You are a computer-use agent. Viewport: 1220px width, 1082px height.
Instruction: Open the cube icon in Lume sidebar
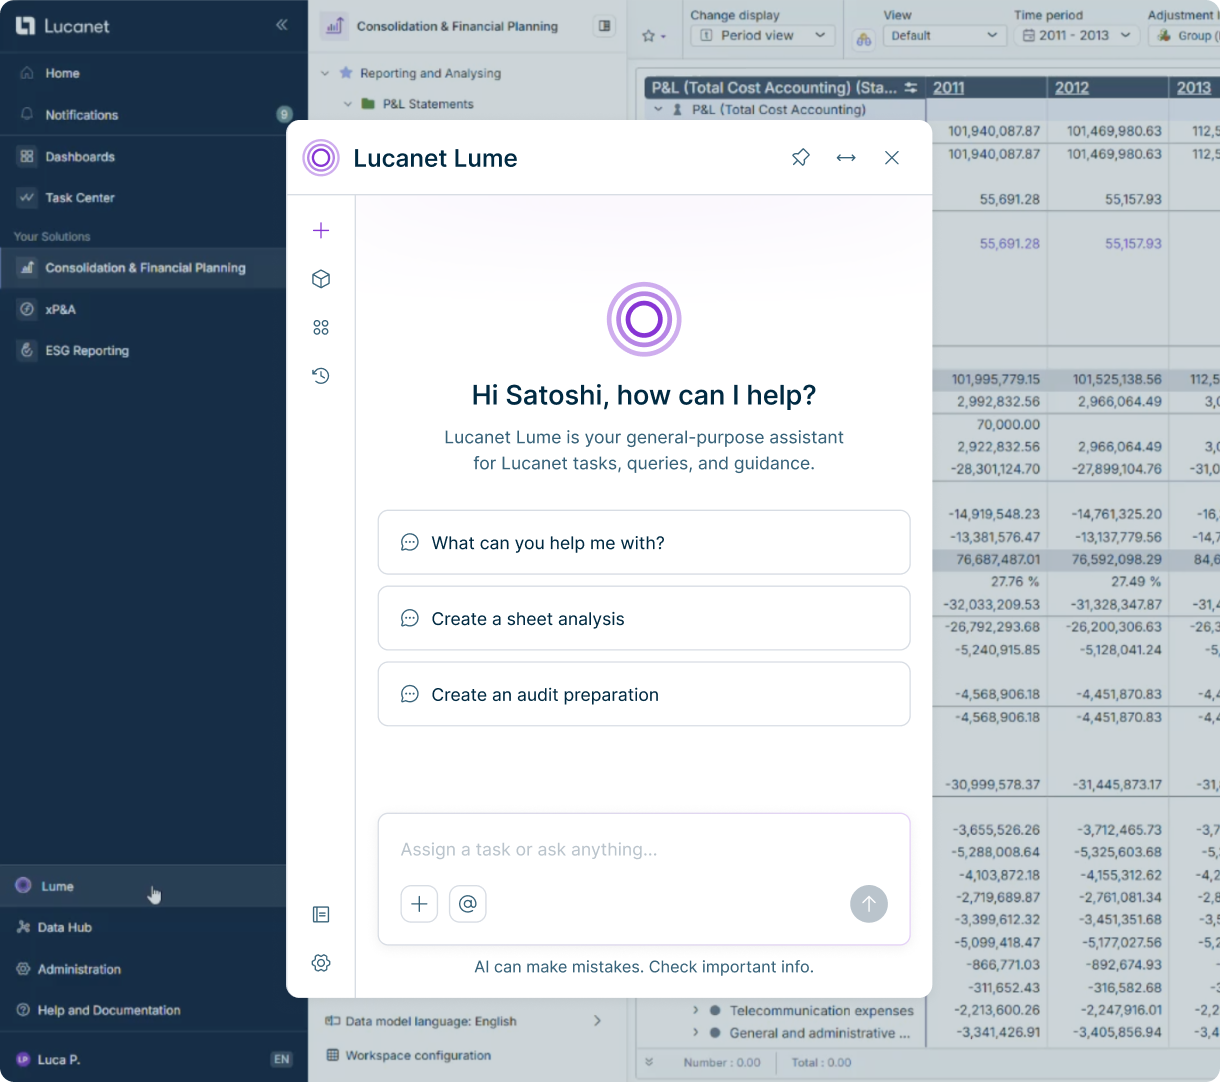321,279
